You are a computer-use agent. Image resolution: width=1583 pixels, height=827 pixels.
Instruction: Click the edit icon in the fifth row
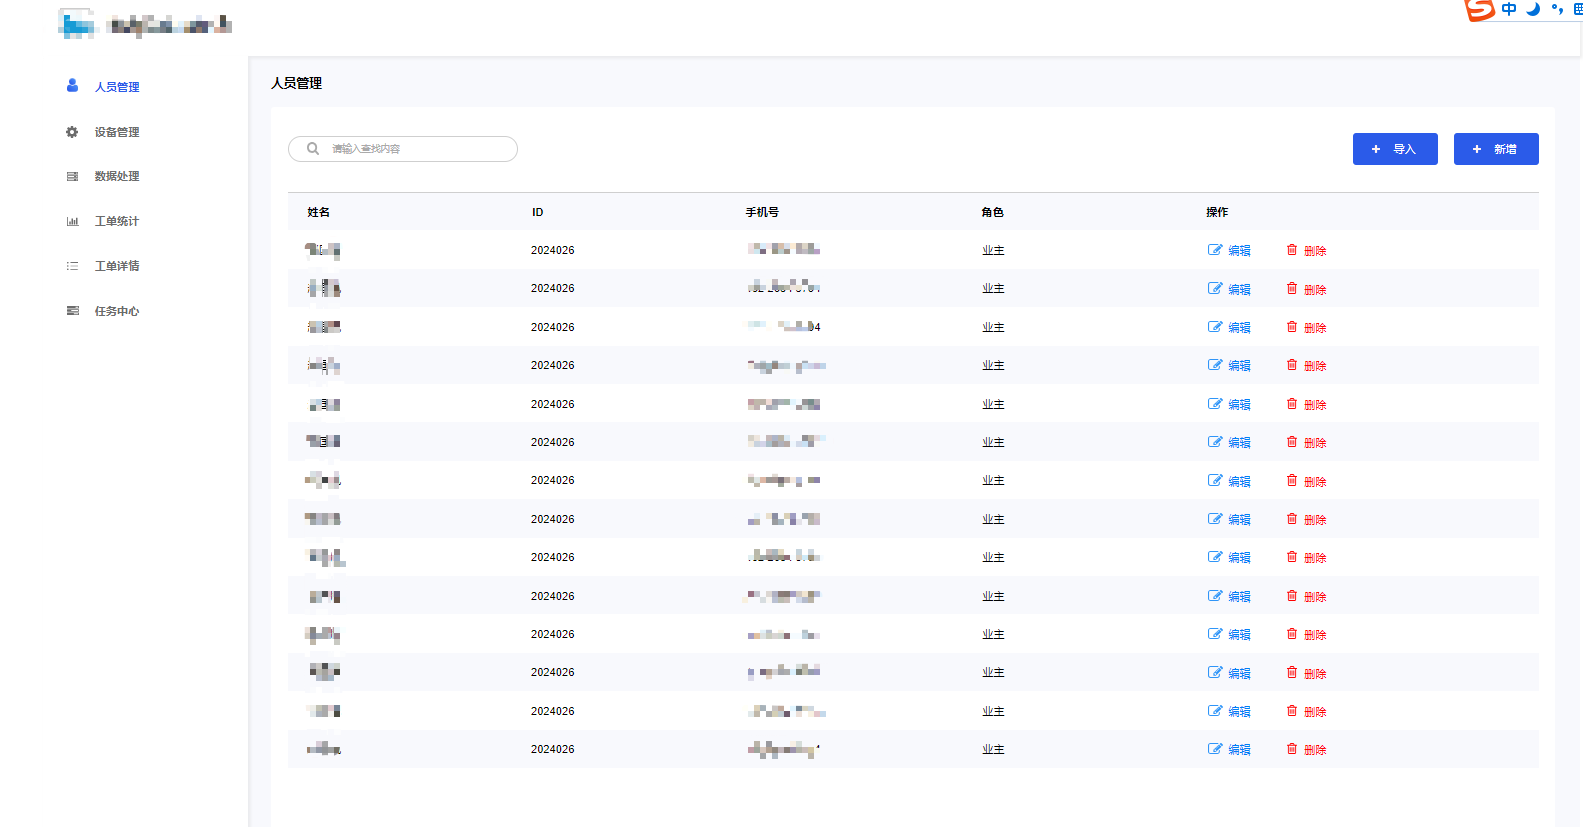1215,404
